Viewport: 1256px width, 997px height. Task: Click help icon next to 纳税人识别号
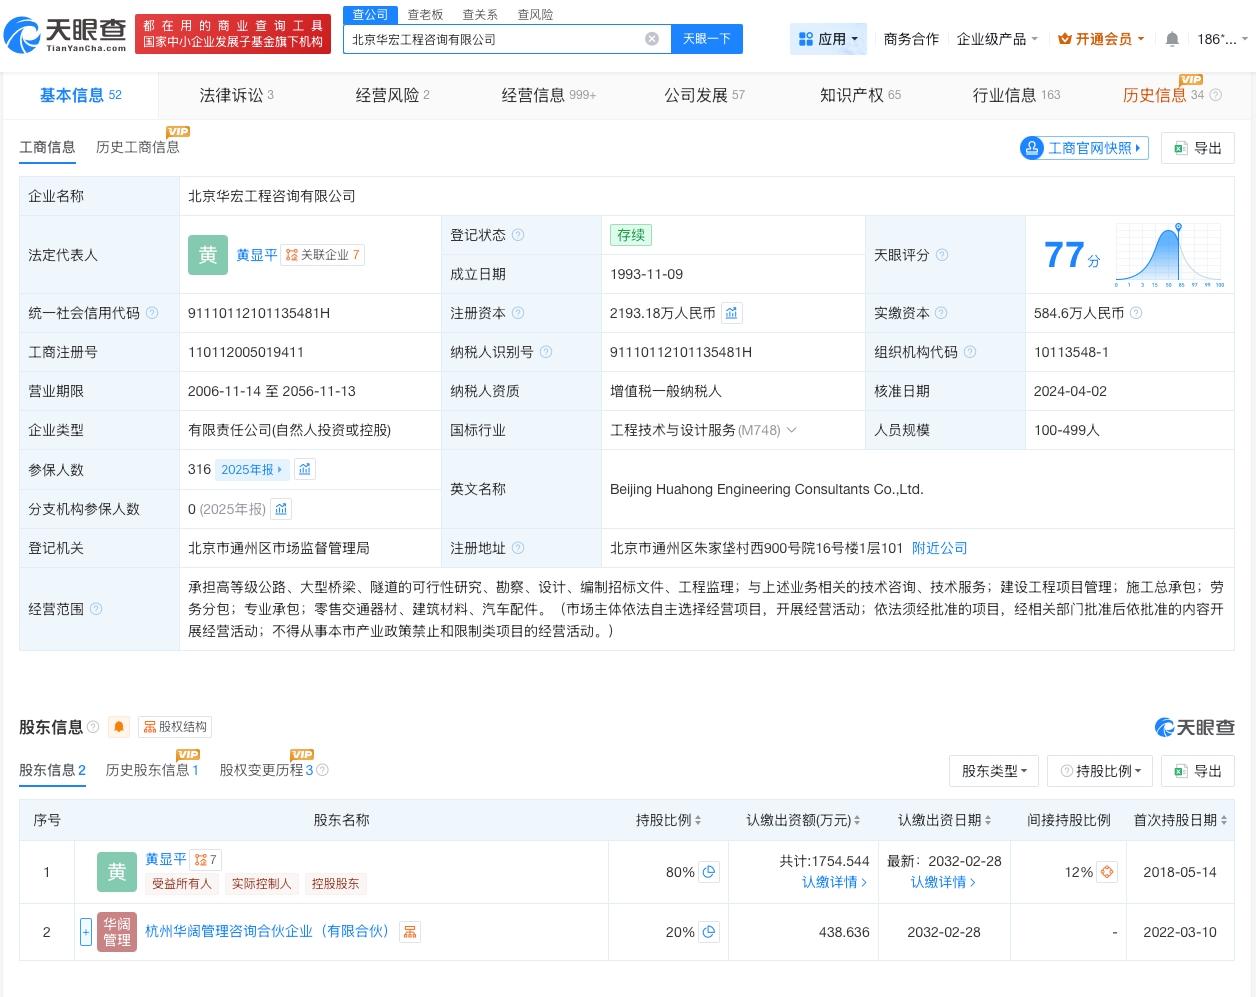(x=546, y=352)
